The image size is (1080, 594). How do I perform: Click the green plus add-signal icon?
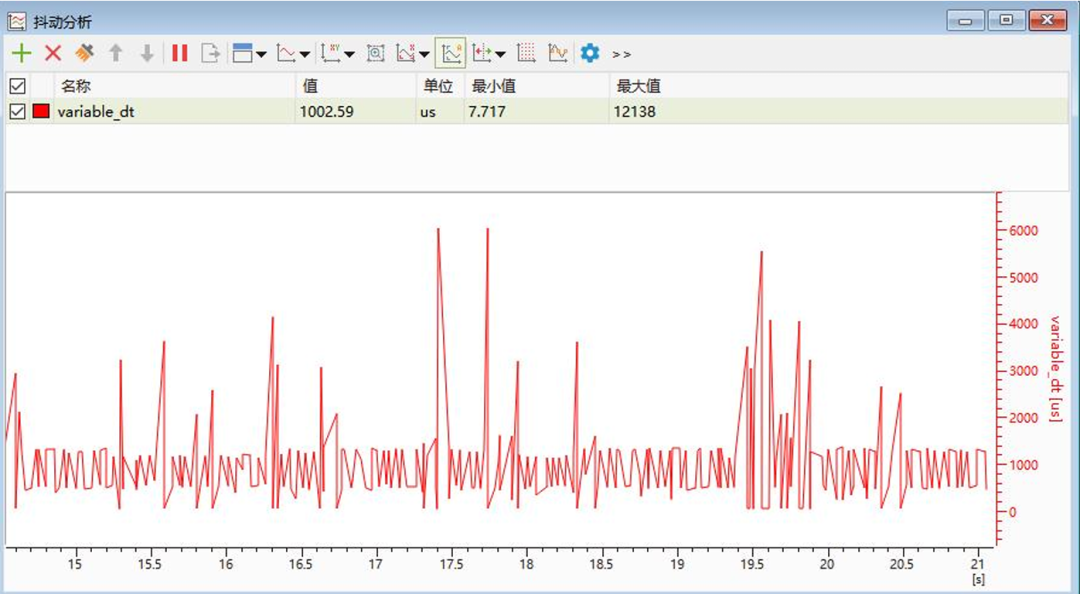[x=21, y=53]
